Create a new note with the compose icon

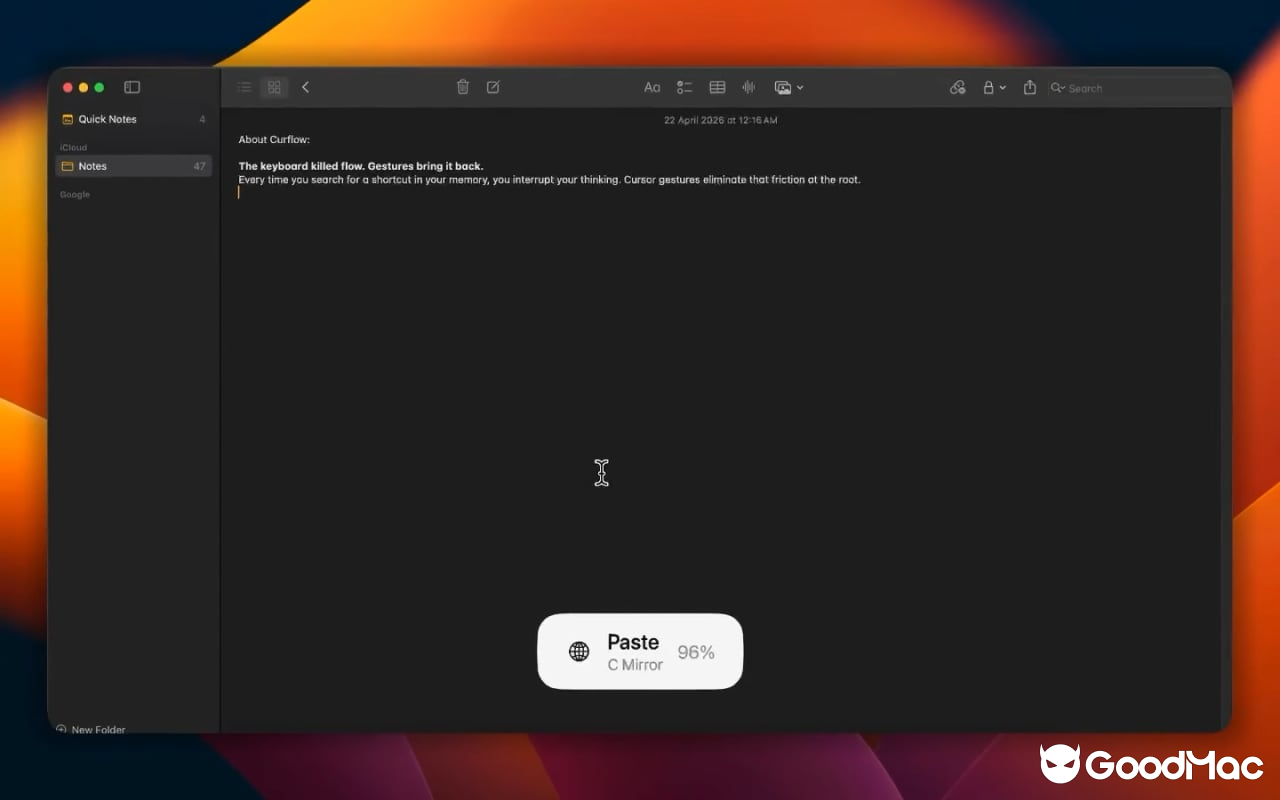click(x=492, y=87)
